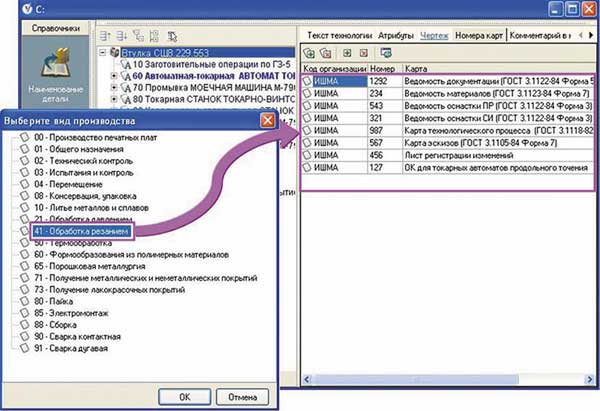The width and height of the screenshot is (600, 411).
Task: Choose '50 - Термообработка' production type
Action: coord(75,243)
